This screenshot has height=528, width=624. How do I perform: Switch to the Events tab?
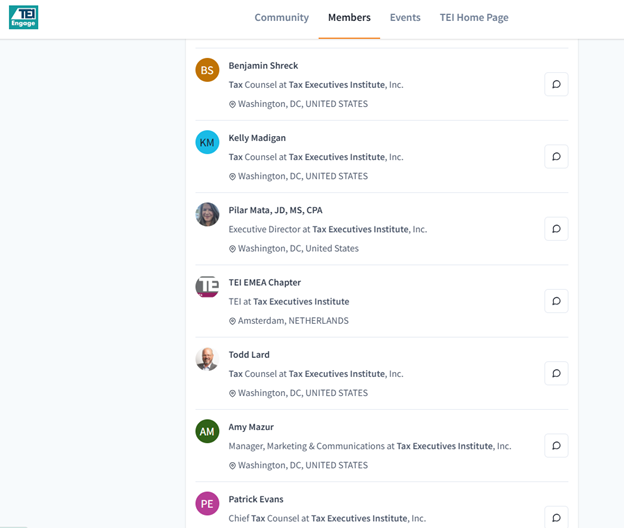click(x=405, y=18)
